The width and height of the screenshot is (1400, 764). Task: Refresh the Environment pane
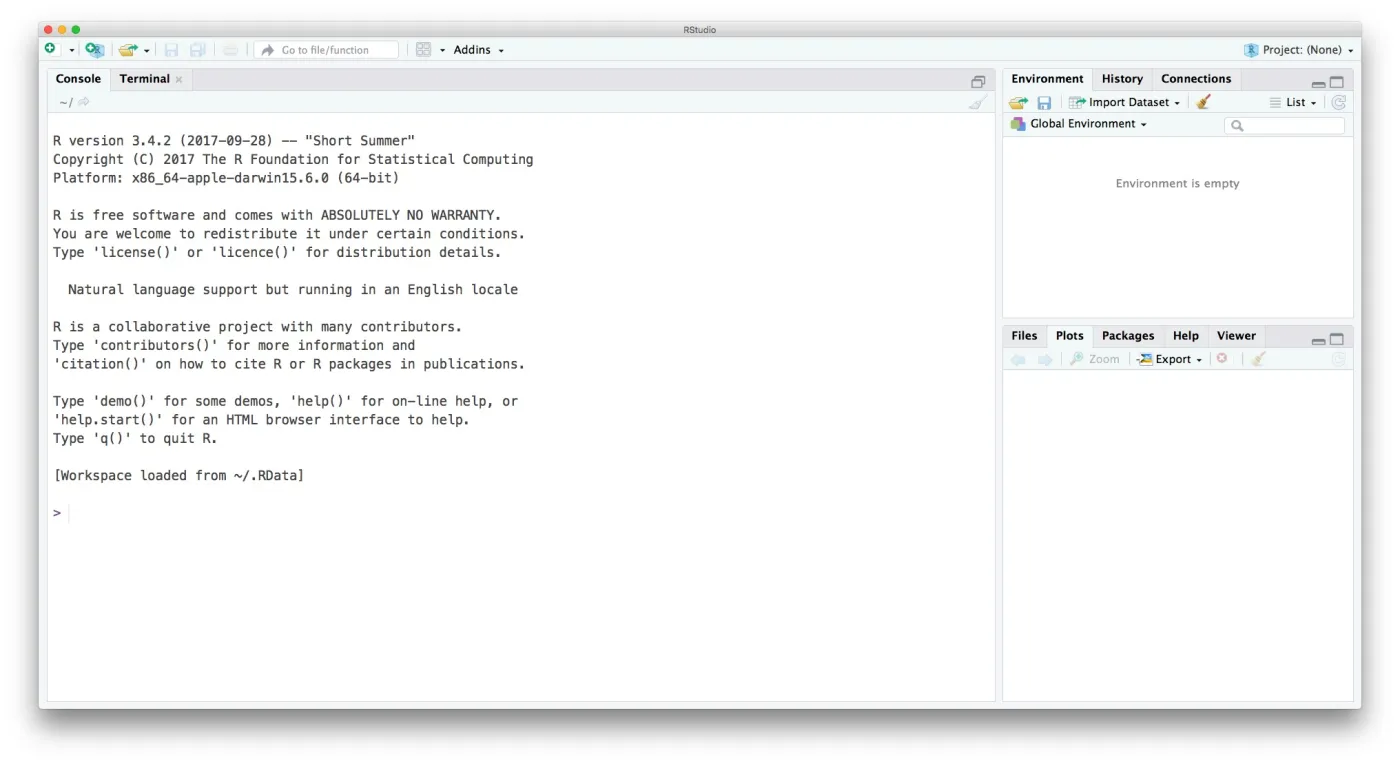pyautogui.click(x=1338, y=102)
